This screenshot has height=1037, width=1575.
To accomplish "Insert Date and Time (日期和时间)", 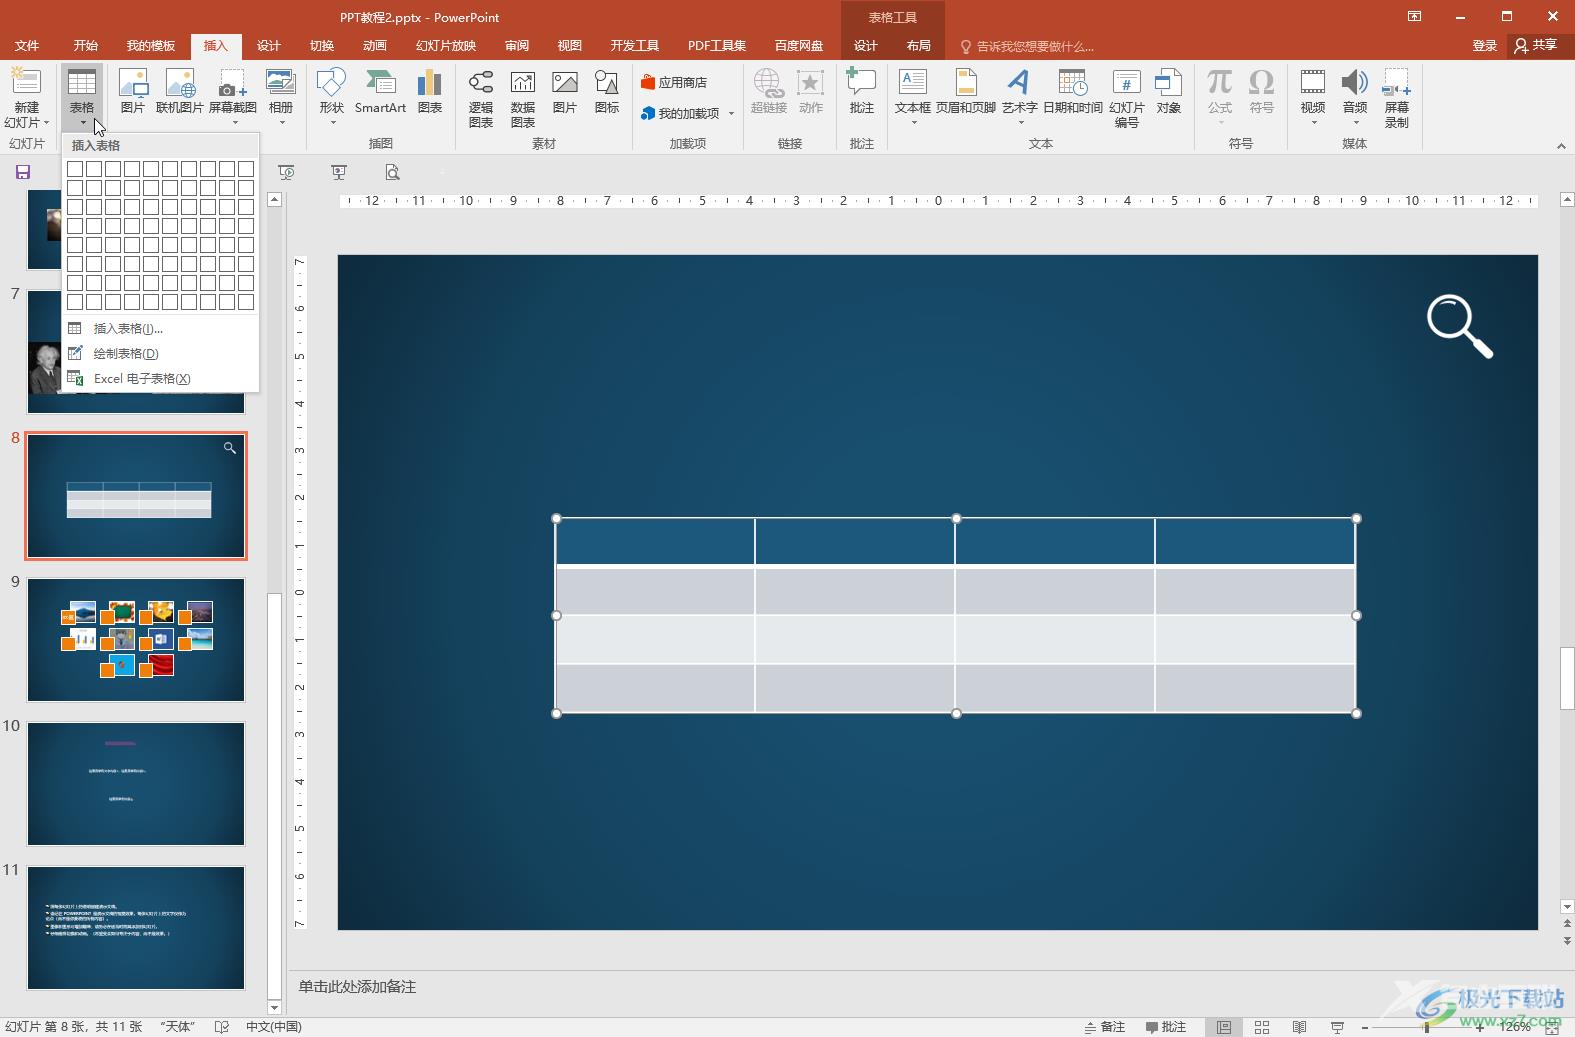I will click(x=1072, y=91).
